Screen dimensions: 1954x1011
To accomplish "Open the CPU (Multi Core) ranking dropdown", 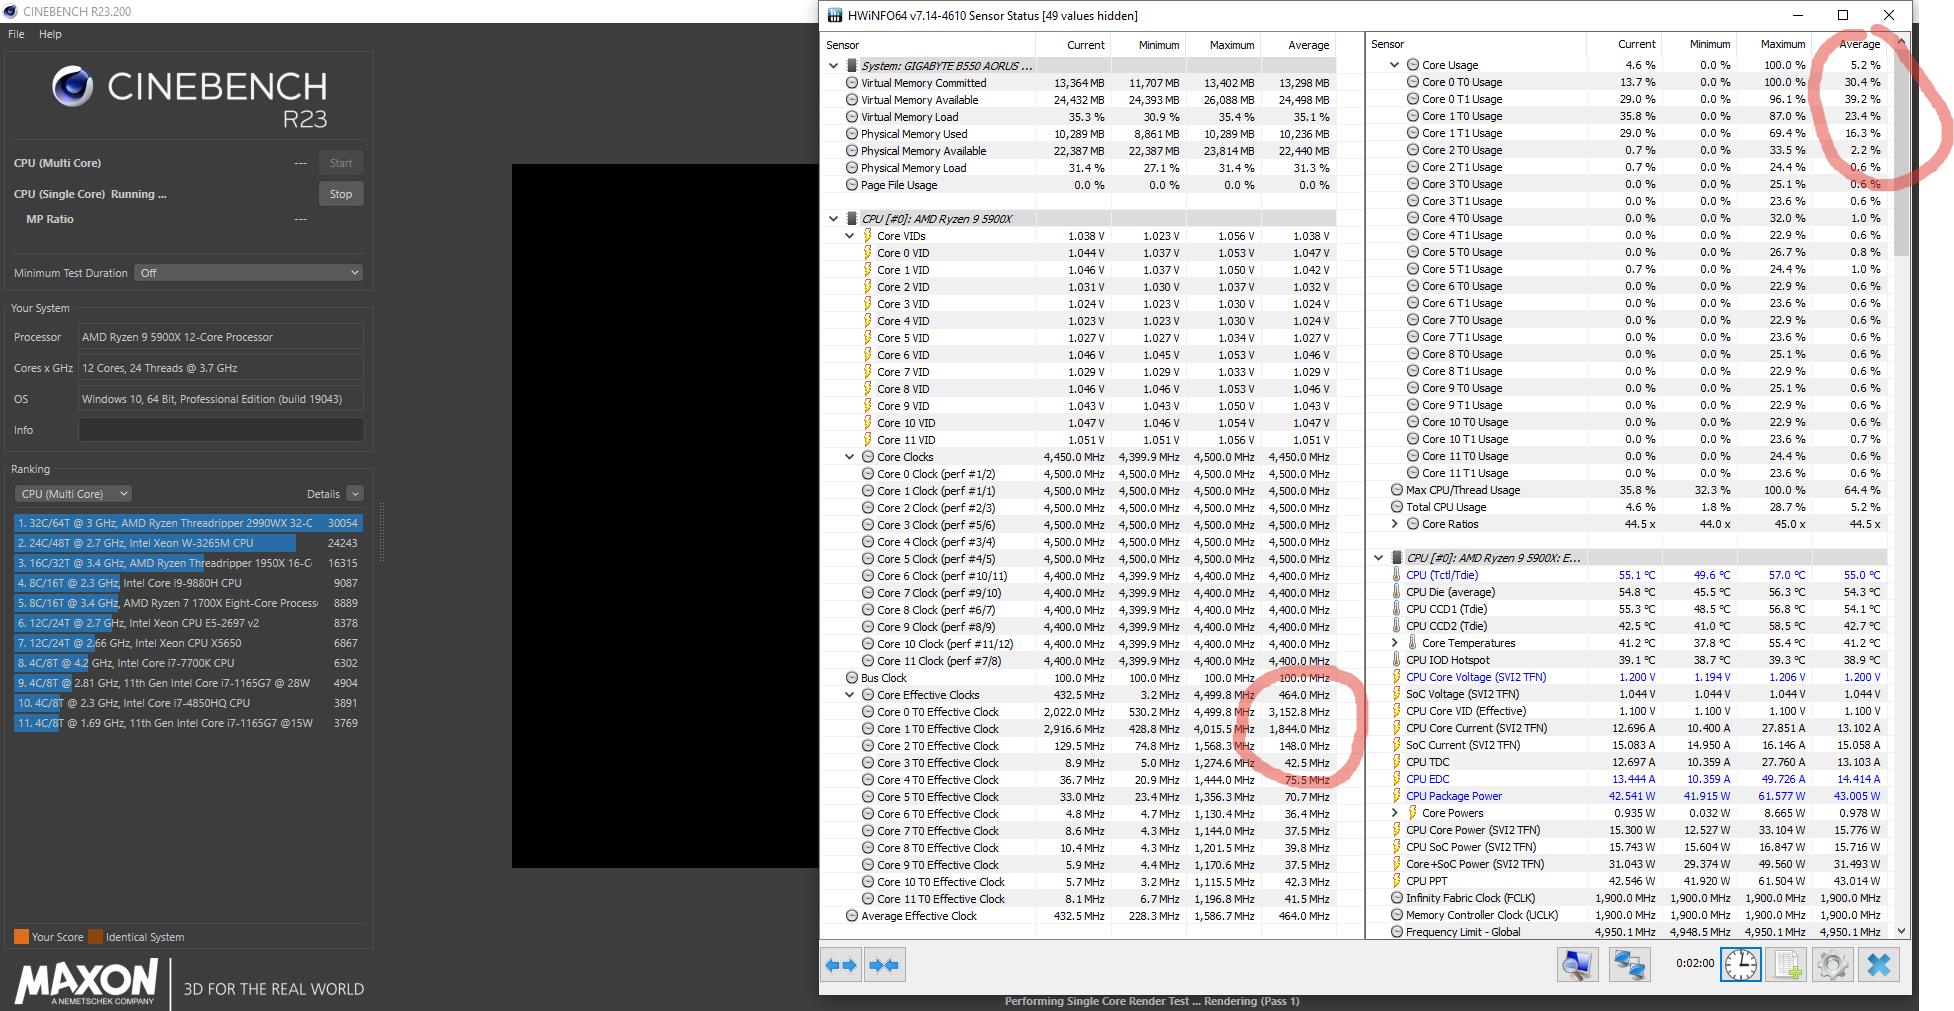I will click(x=73, y=494).
